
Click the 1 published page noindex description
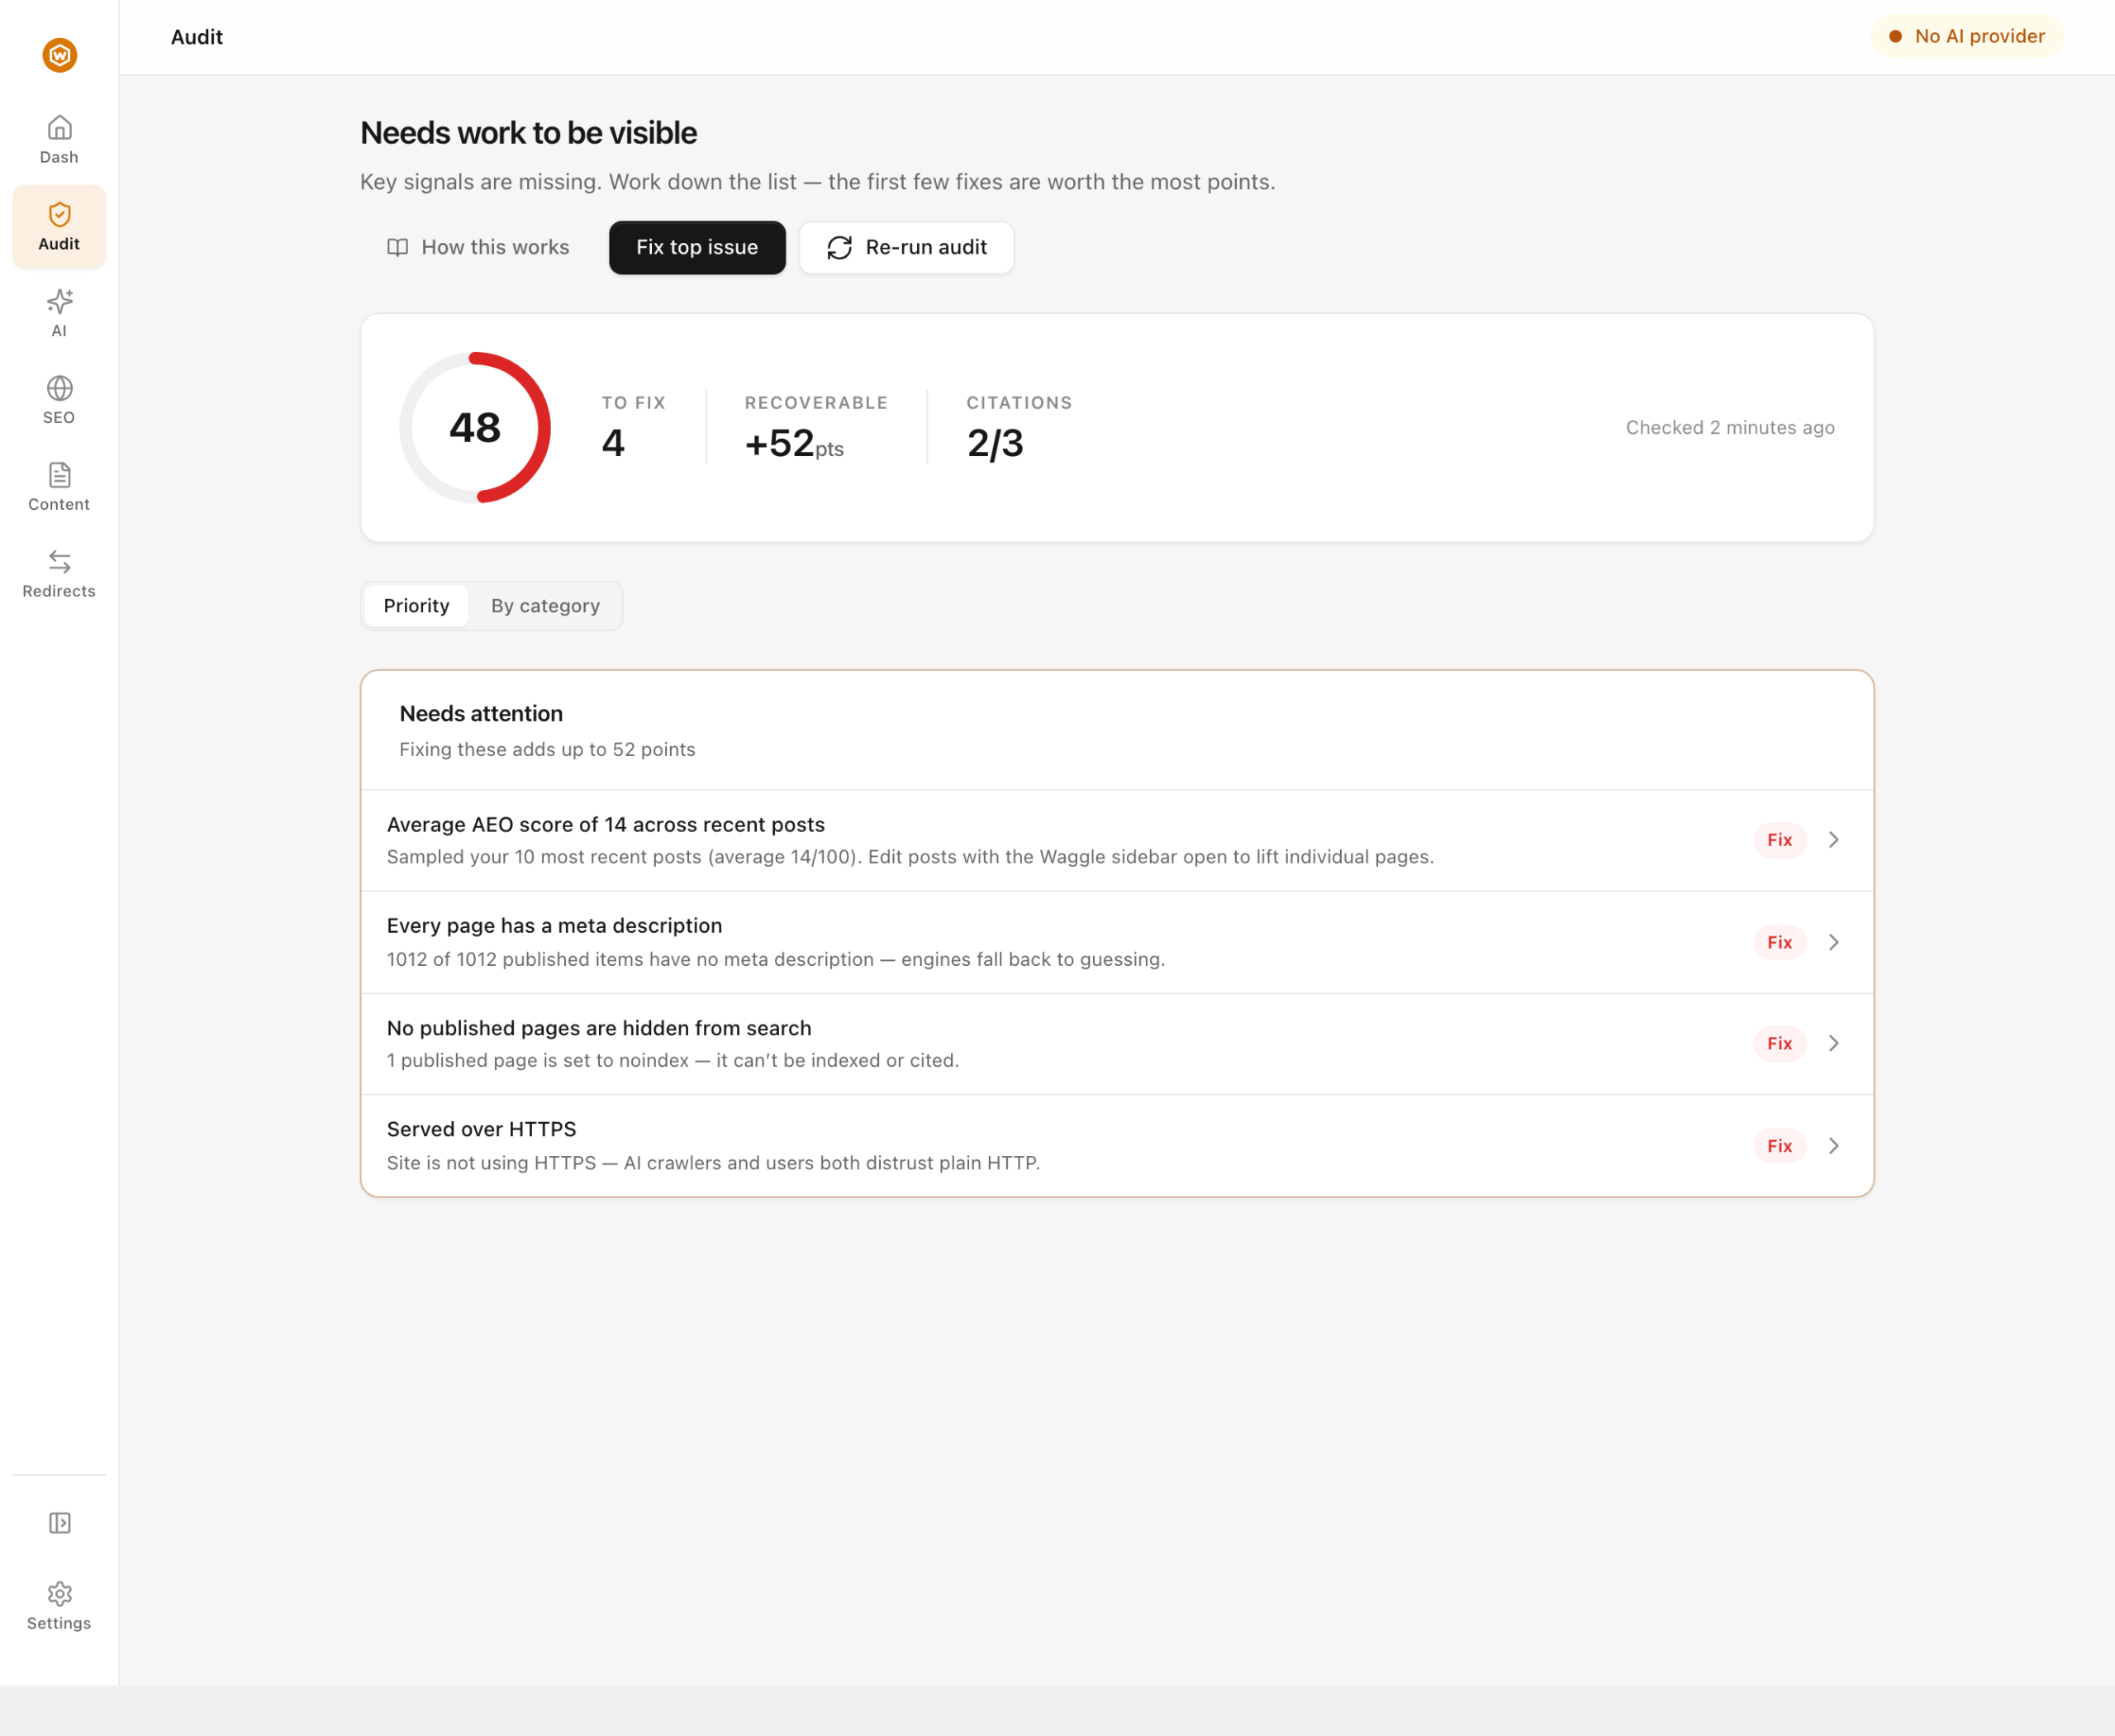[673, 1061]
